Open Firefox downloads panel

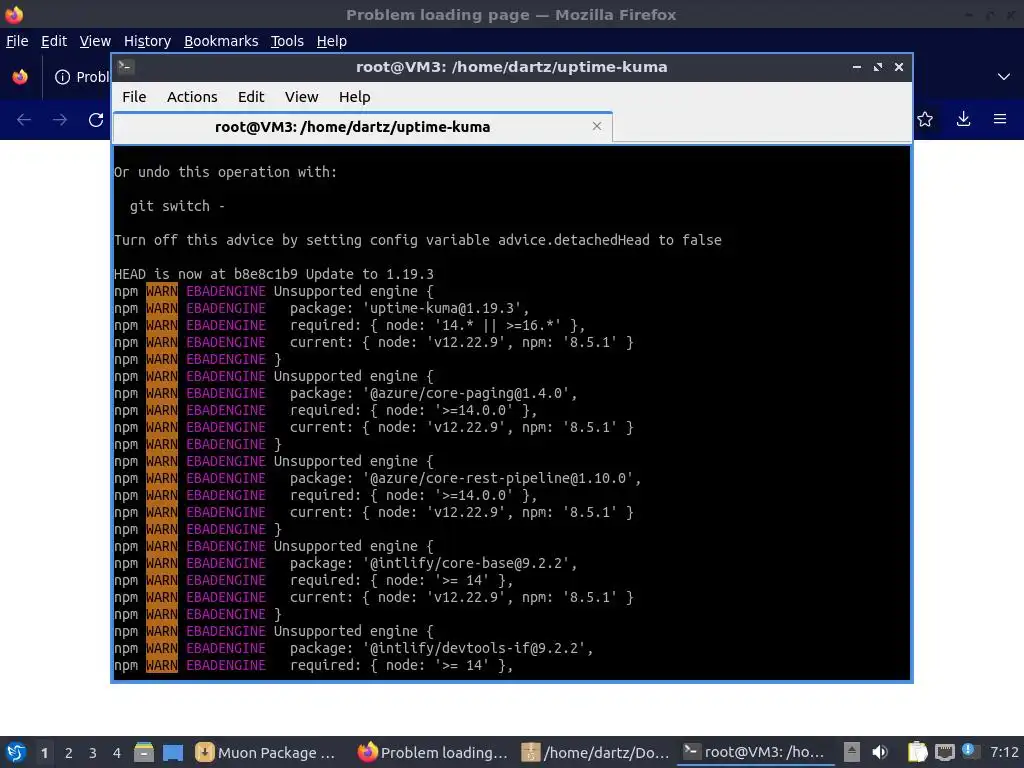coord(963,119)
